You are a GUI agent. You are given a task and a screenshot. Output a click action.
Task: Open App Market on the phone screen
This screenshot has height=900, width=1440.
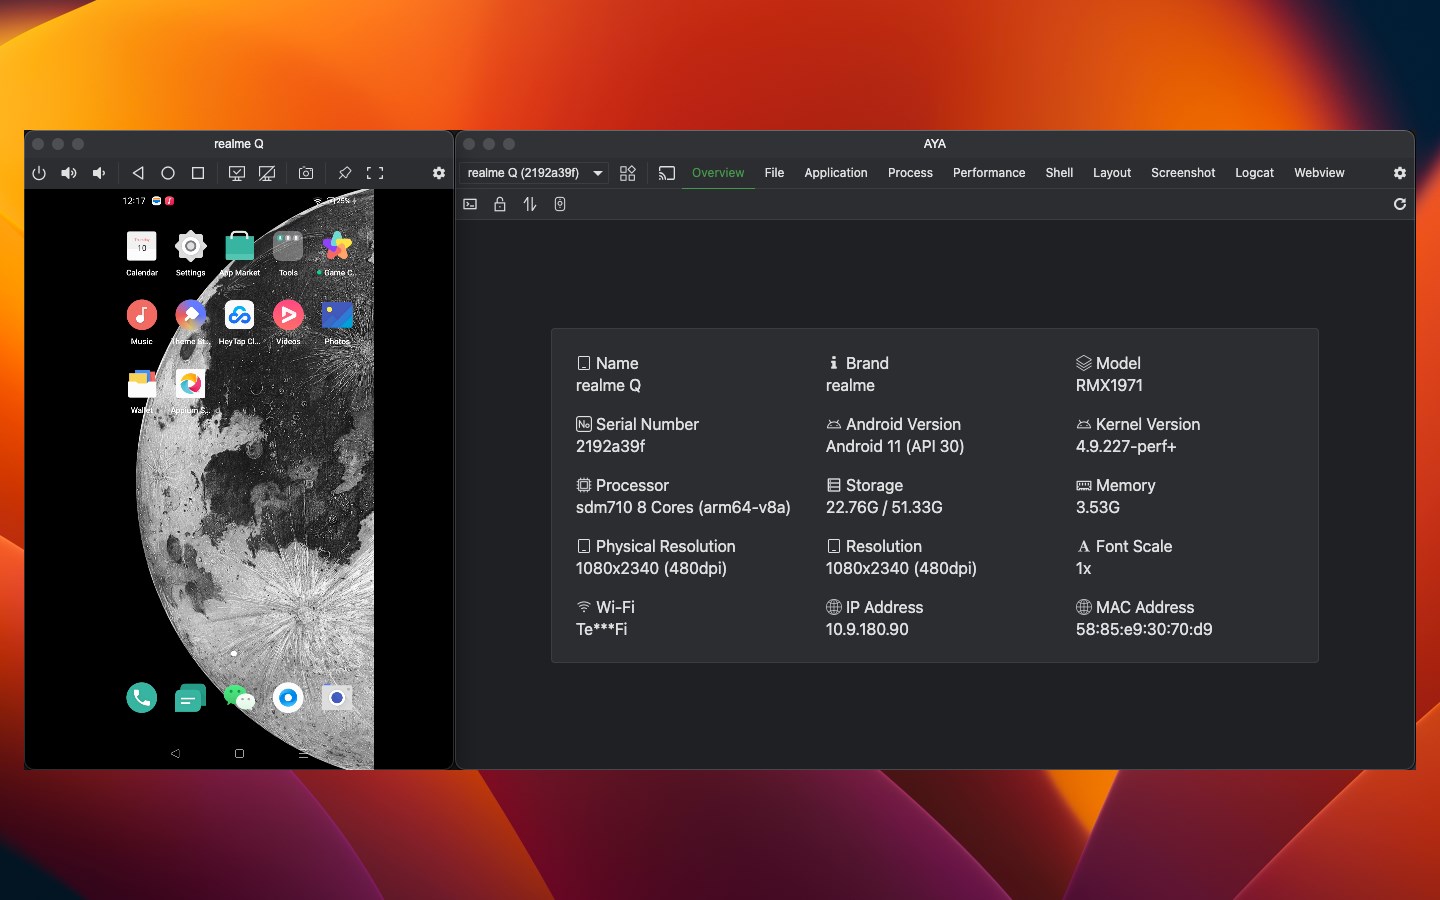coord(239,246)
